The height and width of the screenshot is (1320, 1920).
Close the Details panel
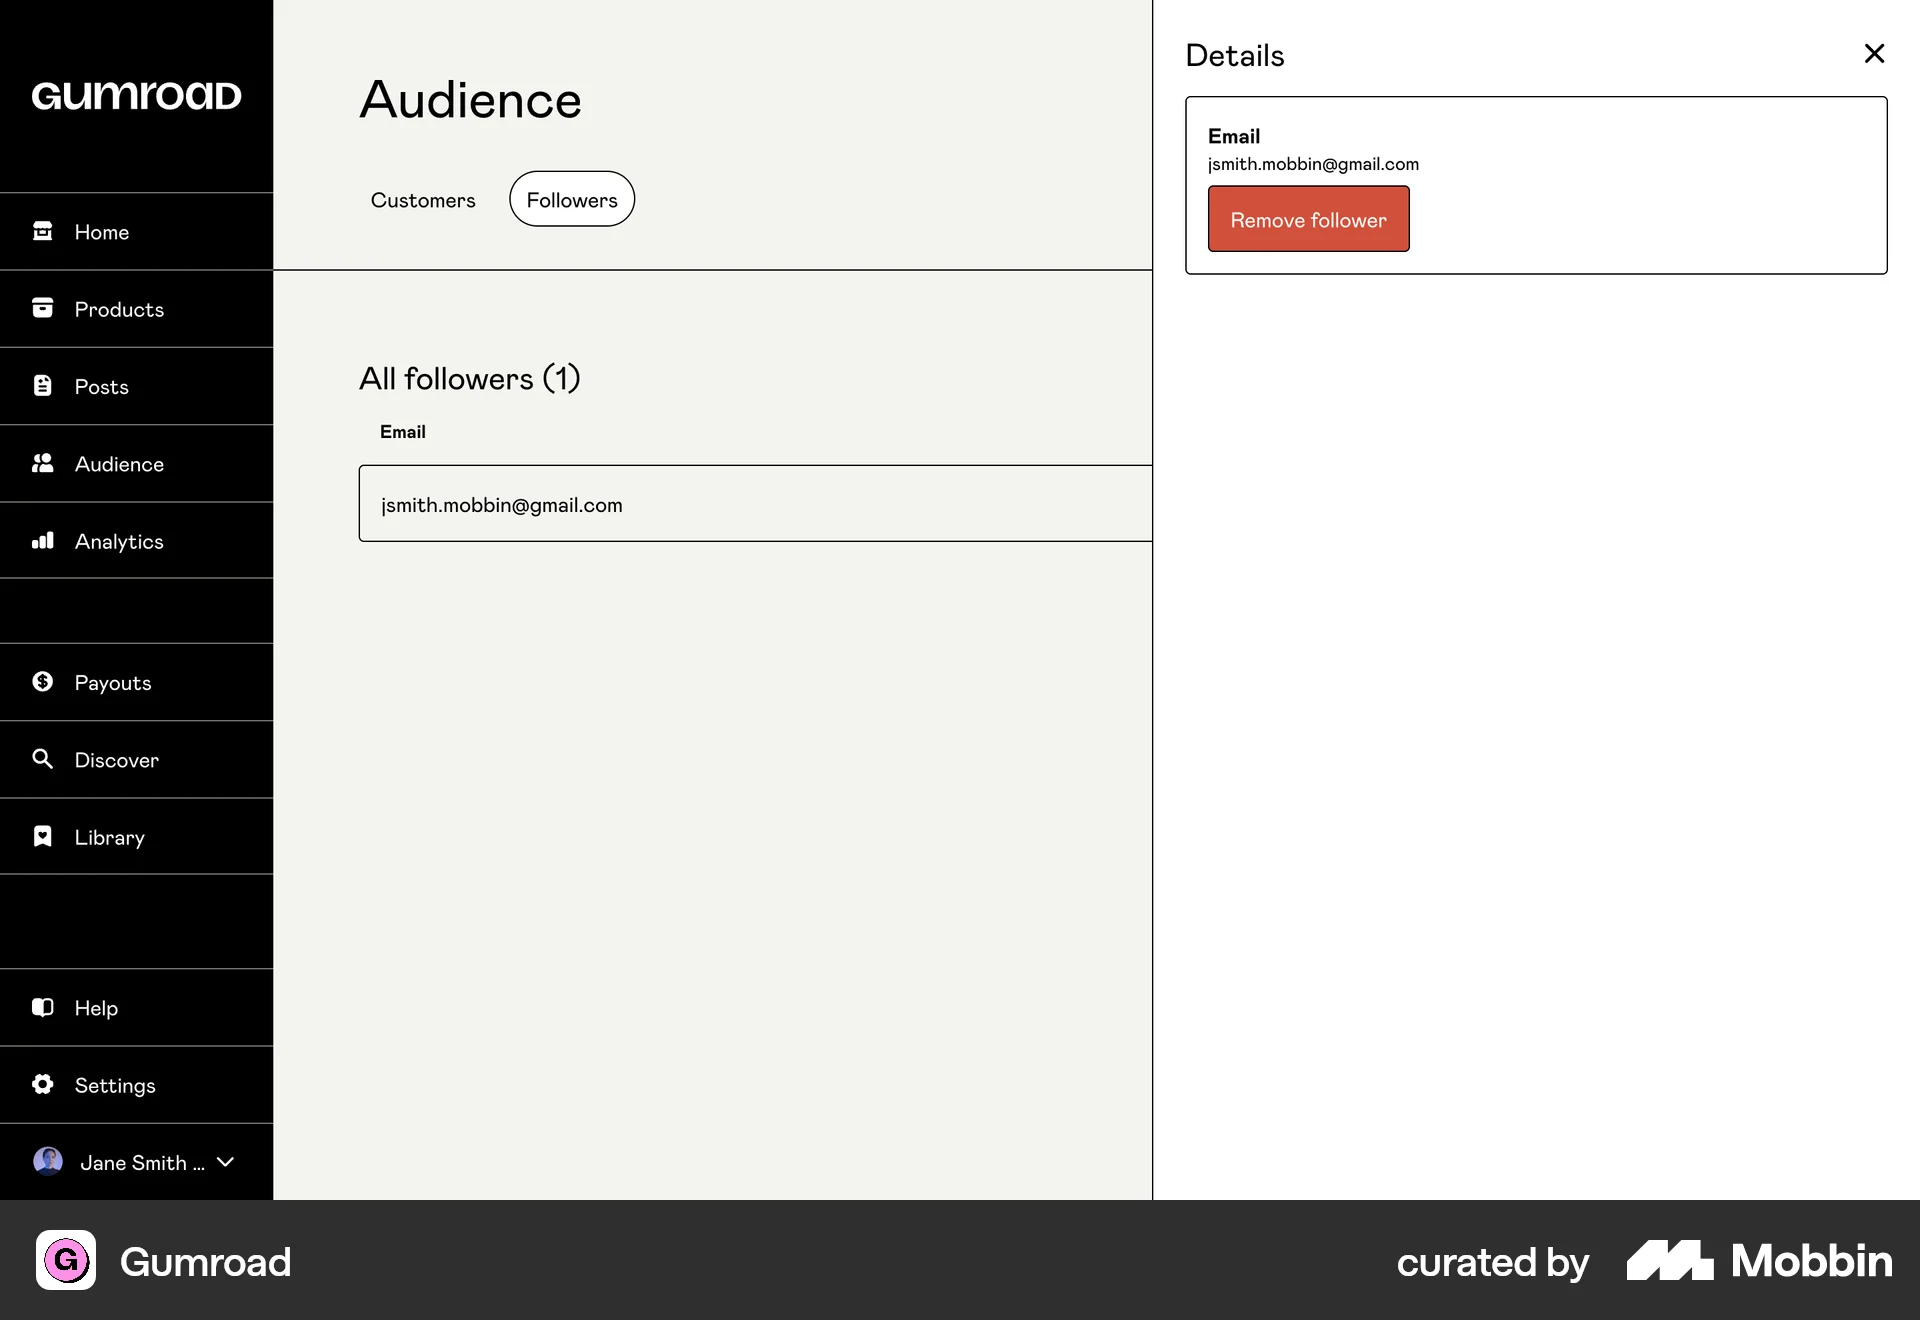click(x=1874, y=53)
